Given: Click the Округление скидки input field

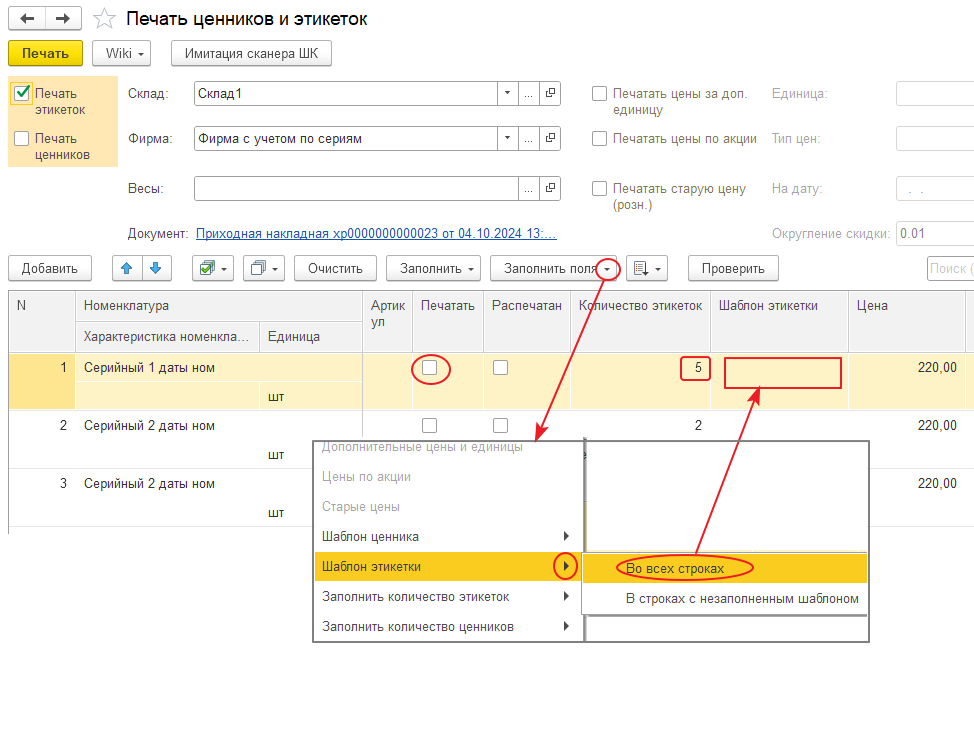Looking at the screenshot, I should [934, 233].
